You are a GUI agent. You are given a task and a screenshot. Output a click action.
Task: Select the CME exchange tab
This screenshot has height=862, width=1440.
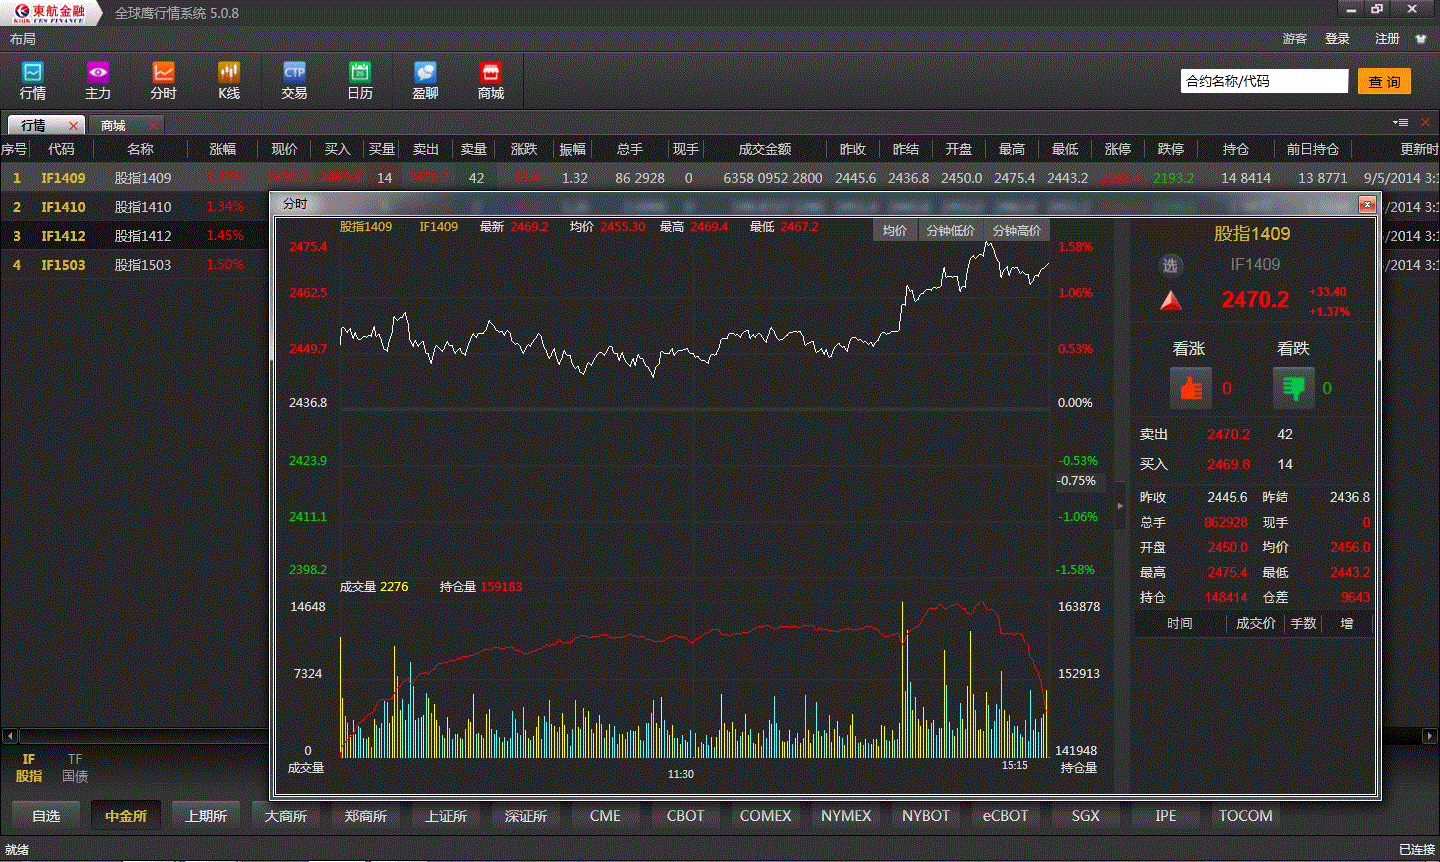(x=605, y=816)
